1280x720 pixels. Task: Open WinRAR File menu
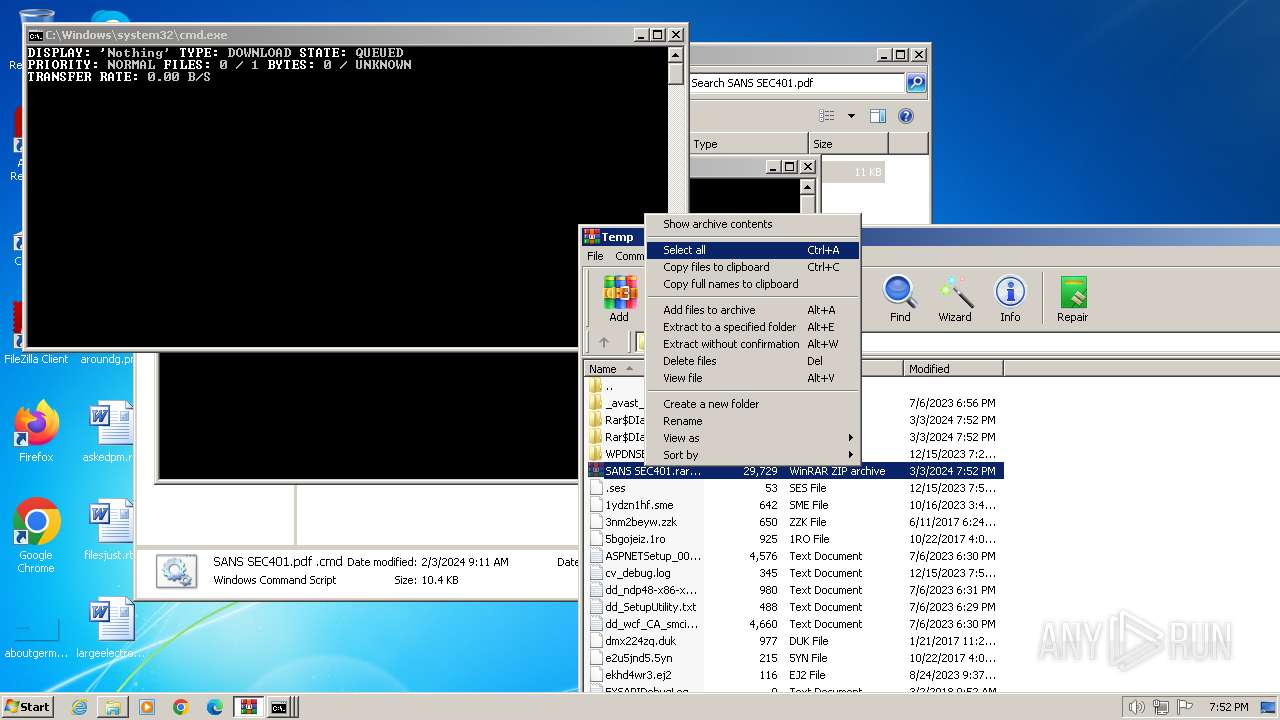click(595, 256)
